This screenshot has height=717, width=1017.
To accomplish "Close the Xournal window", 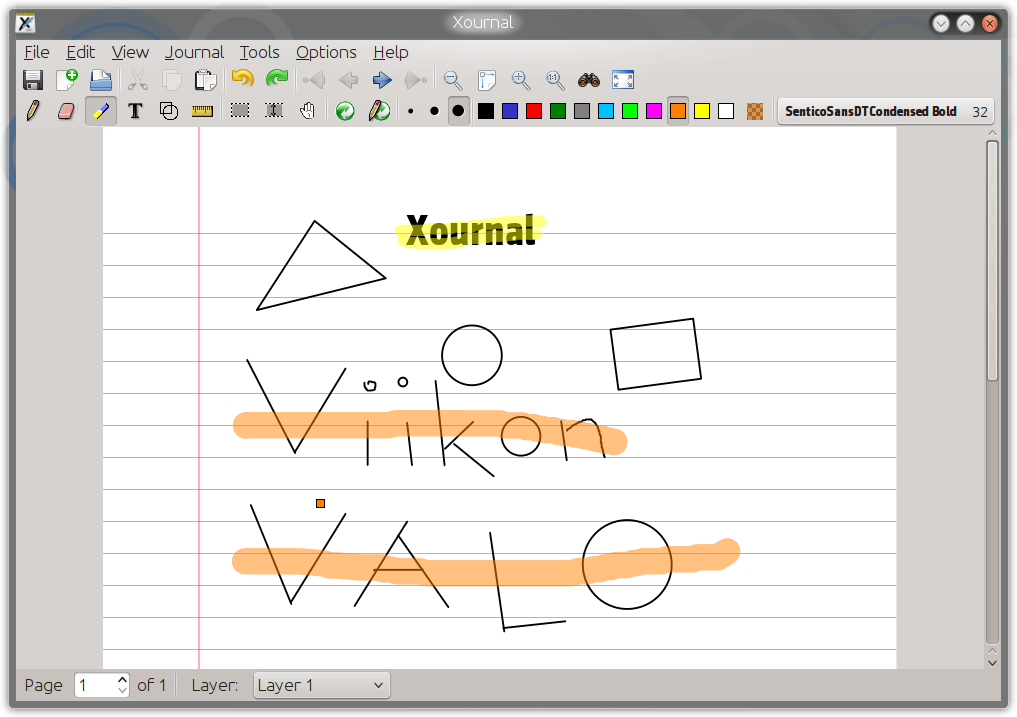I will 990,23.
